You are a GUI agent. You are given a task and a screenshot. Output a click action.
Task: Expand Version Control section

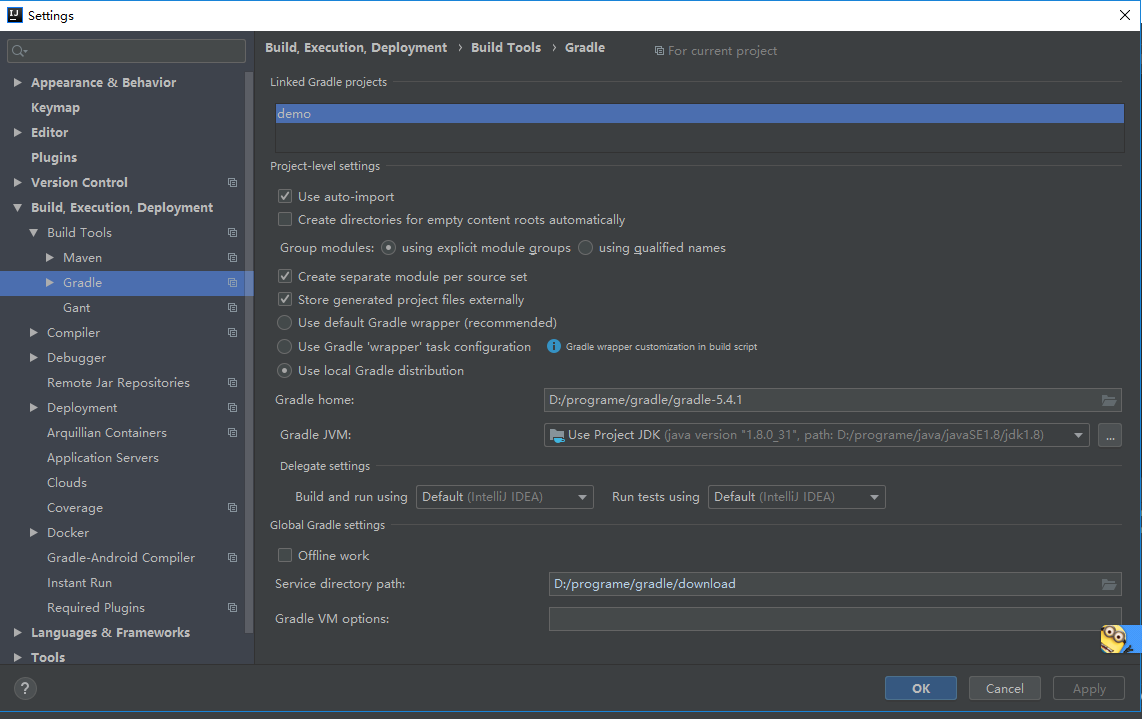[x=17, y=182]
